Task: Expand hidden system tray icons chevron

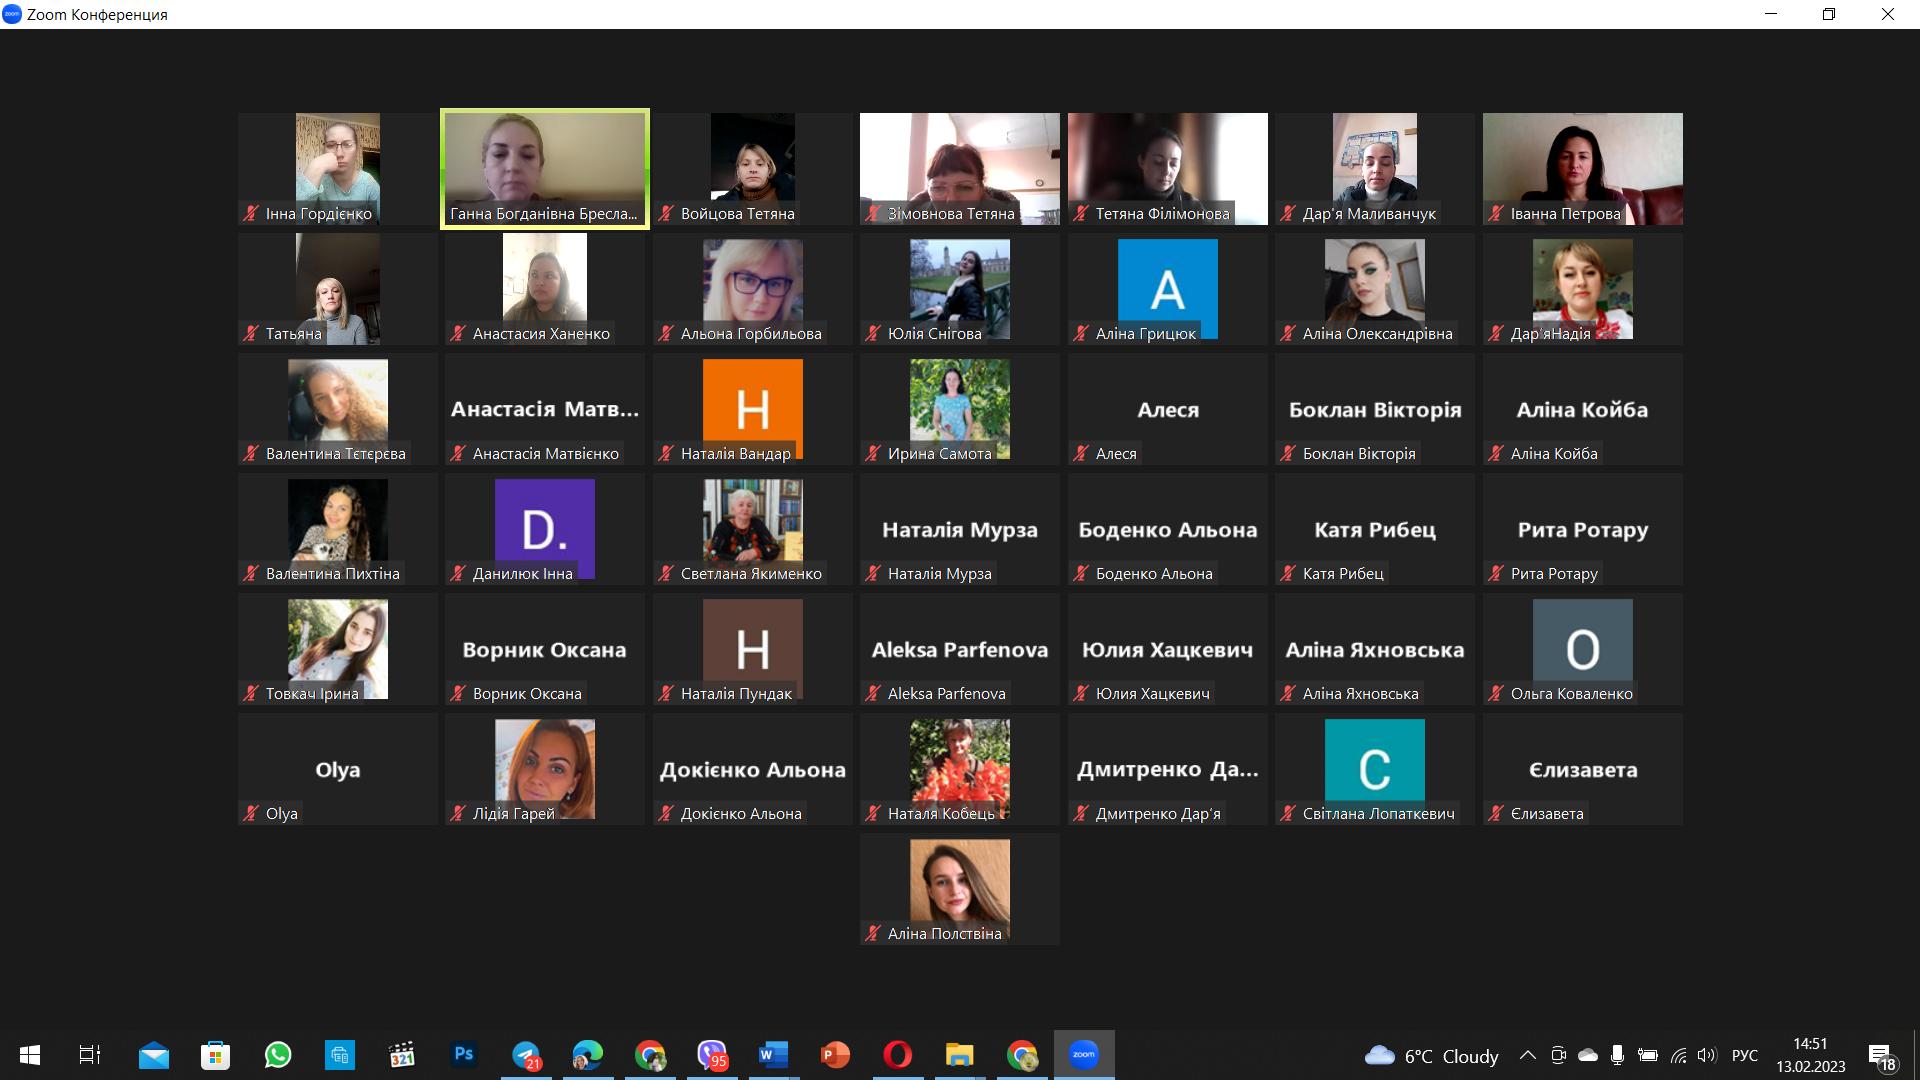Action: pyautogui.click(x=1527, y=1056)
